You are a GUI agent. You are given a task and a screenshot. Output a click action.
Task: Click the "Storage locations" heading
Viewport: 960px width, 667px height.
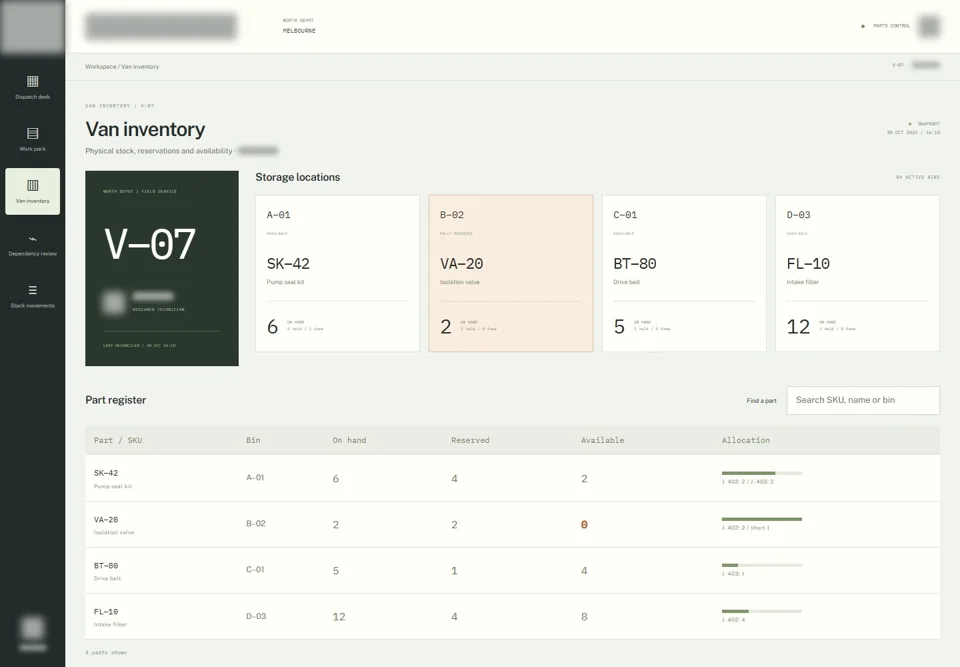pos(298,177)
